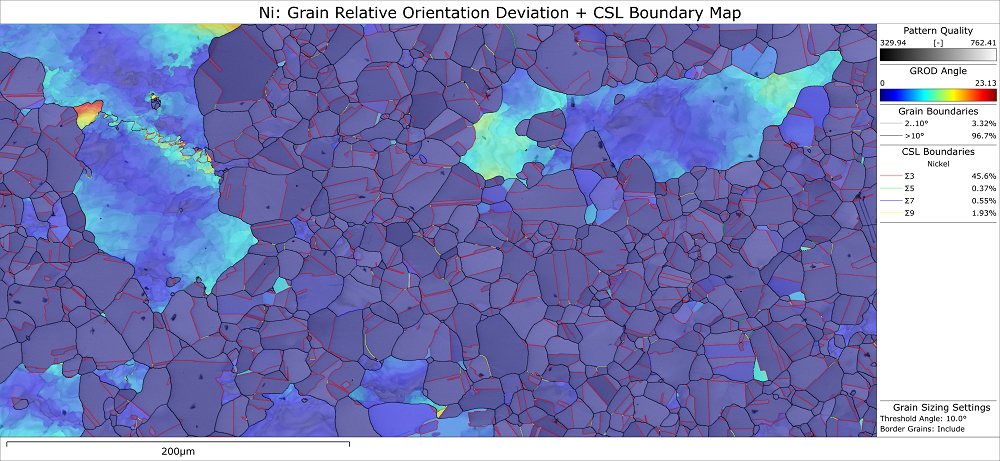Select the Border Grains Include setting
The height and width of the screenshot is (461, 1000).
coord(922,429)
